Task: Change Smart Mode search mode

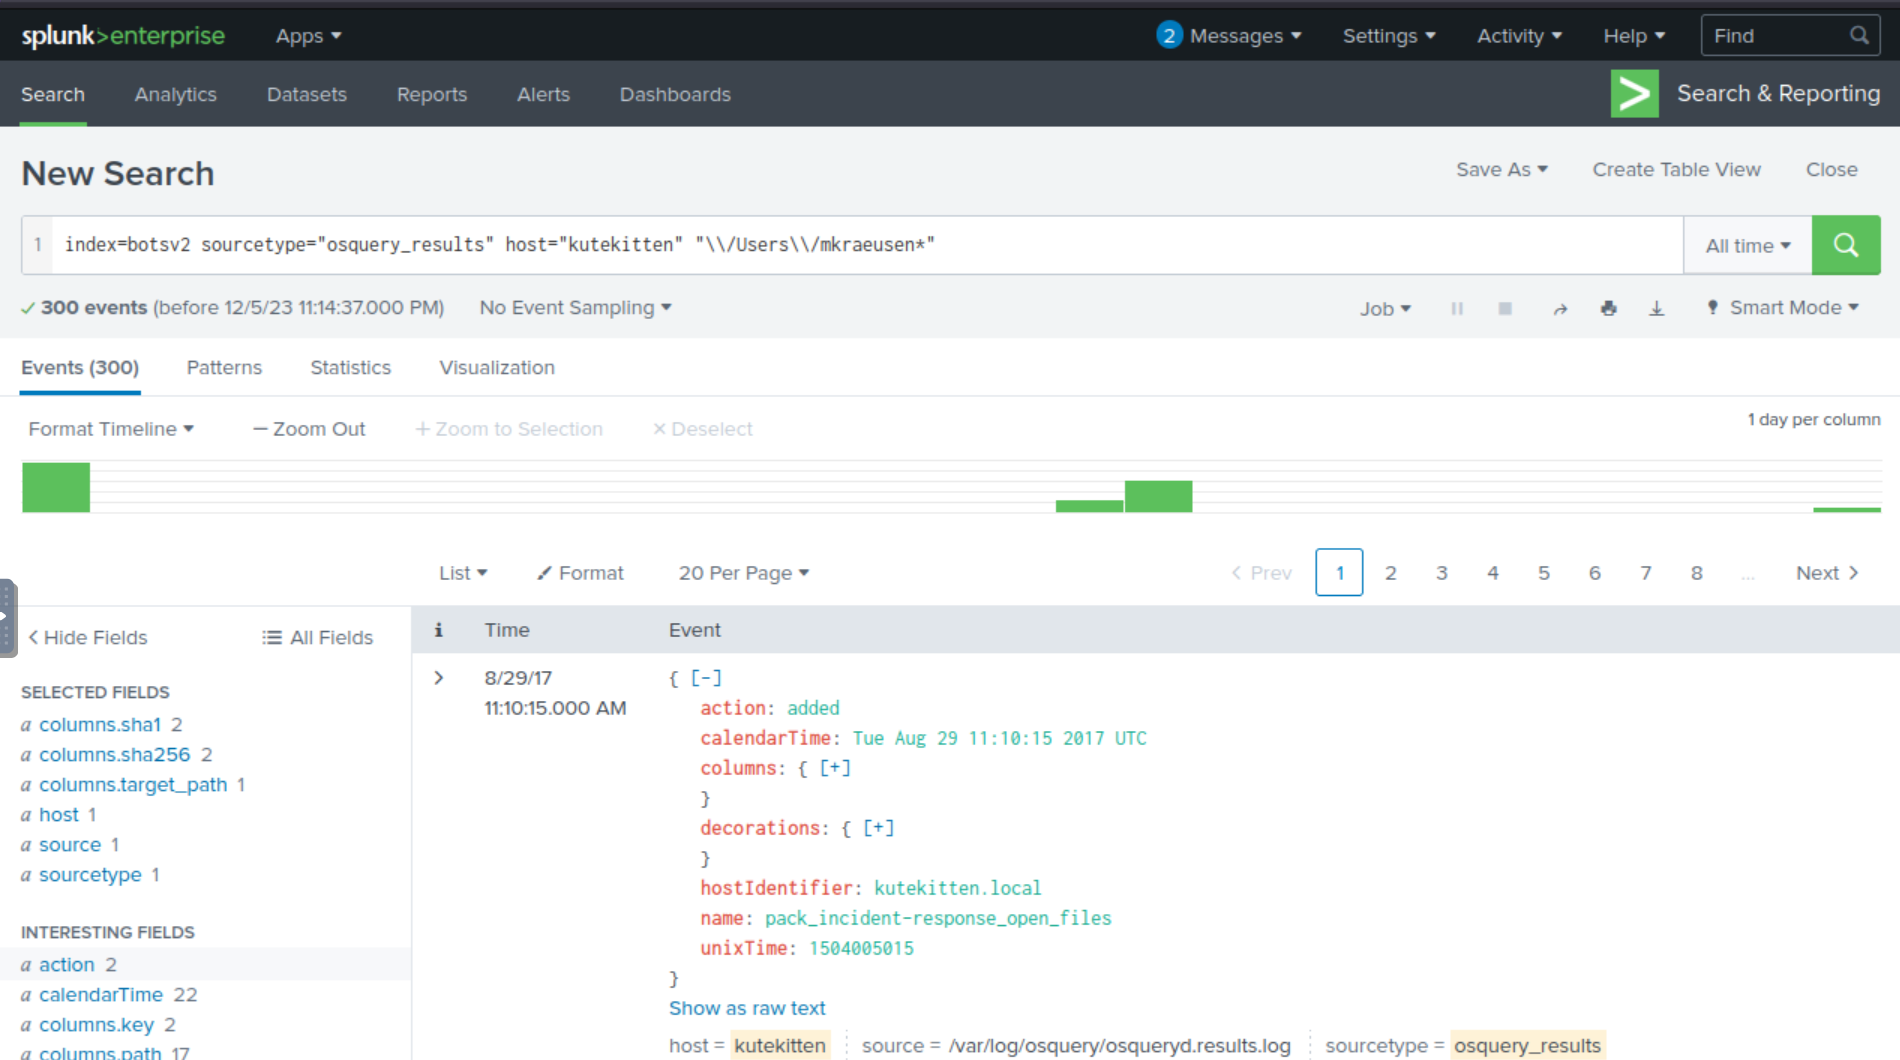Action: point(1783,308)
